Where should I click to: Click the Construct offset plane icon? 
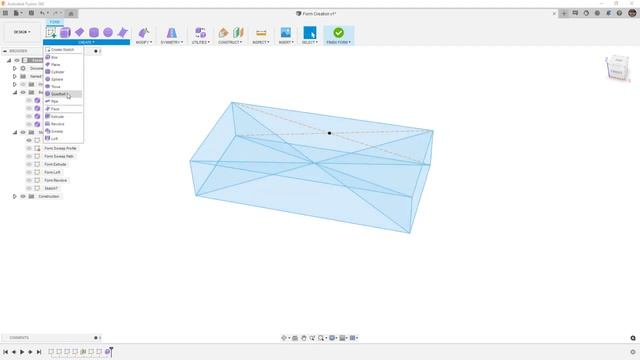(x=223, y=33)
